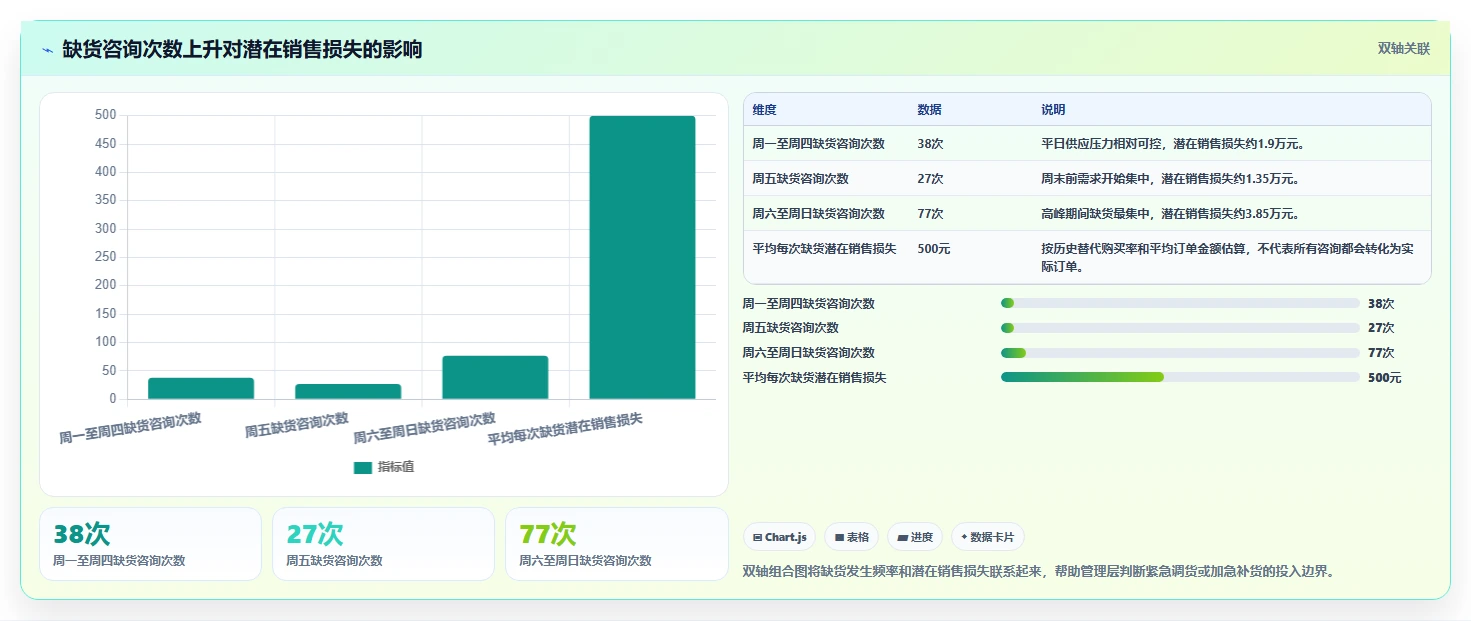The image size is (1471, 621).
Task: Click table cell 周五缺货咨询次数
Action: pos(801,179)
